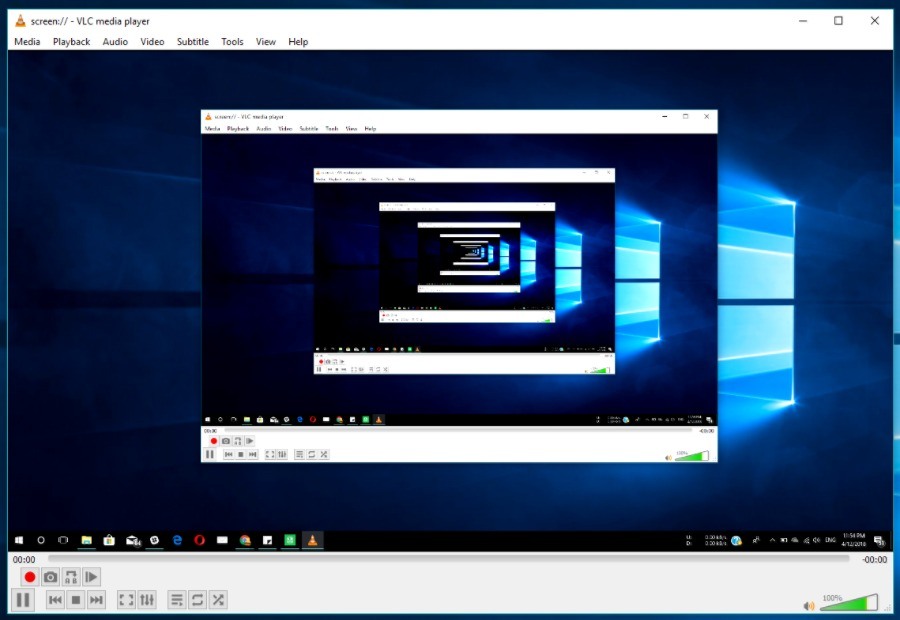
Task: Skip to next media item
Action: tap(96, 600)
